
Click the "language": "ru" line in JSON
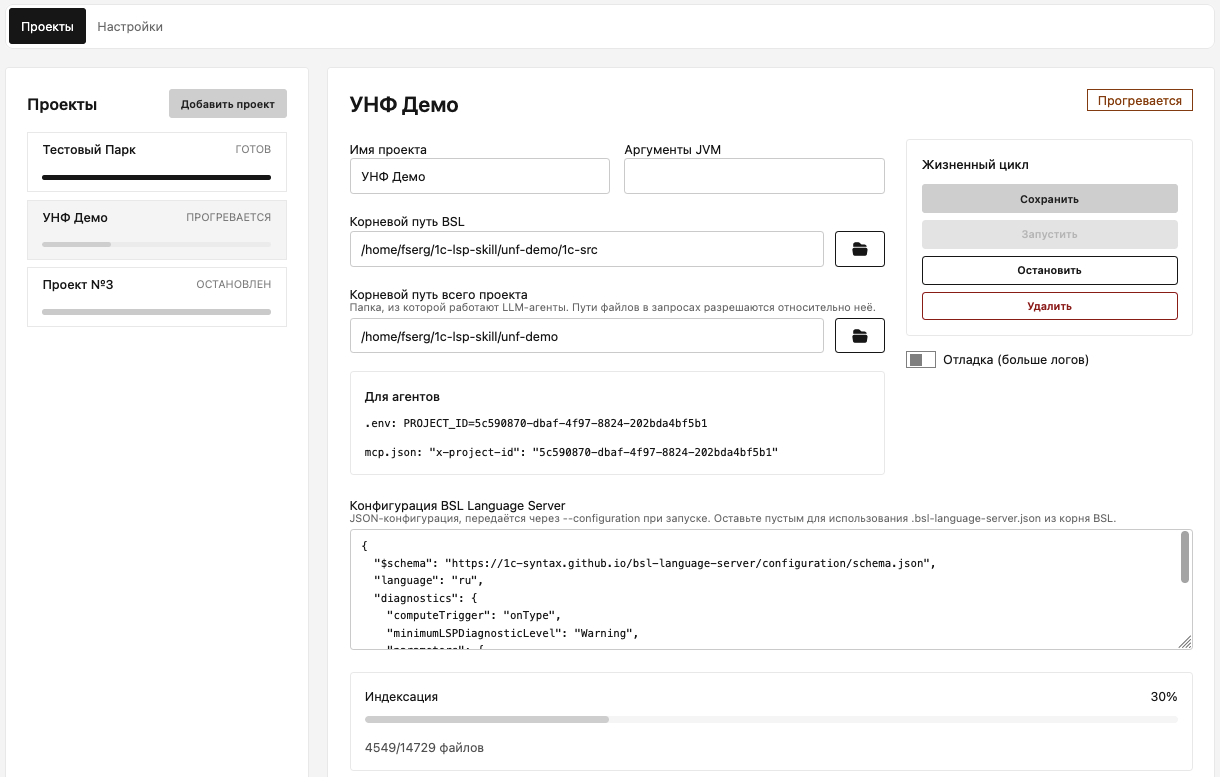(429, 579)
